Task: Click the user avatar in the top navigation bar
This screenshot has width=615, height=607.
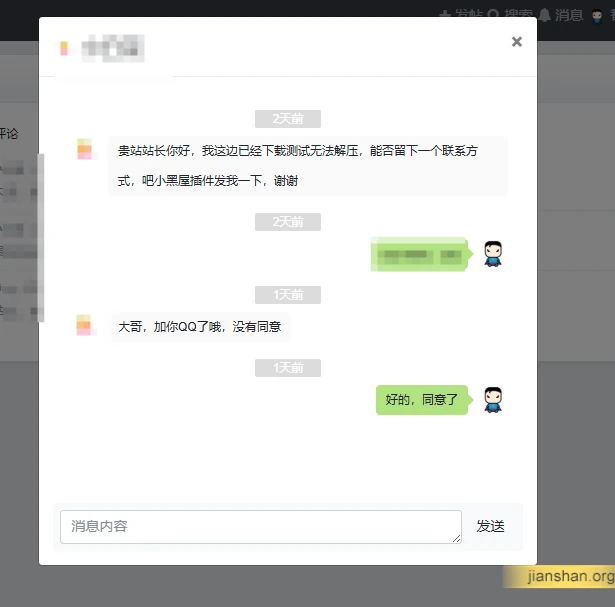Action: 597,16
